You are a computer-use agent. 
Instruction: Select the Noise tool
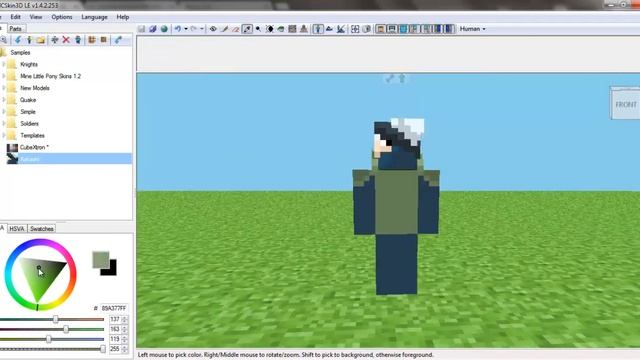click(292, 29)
